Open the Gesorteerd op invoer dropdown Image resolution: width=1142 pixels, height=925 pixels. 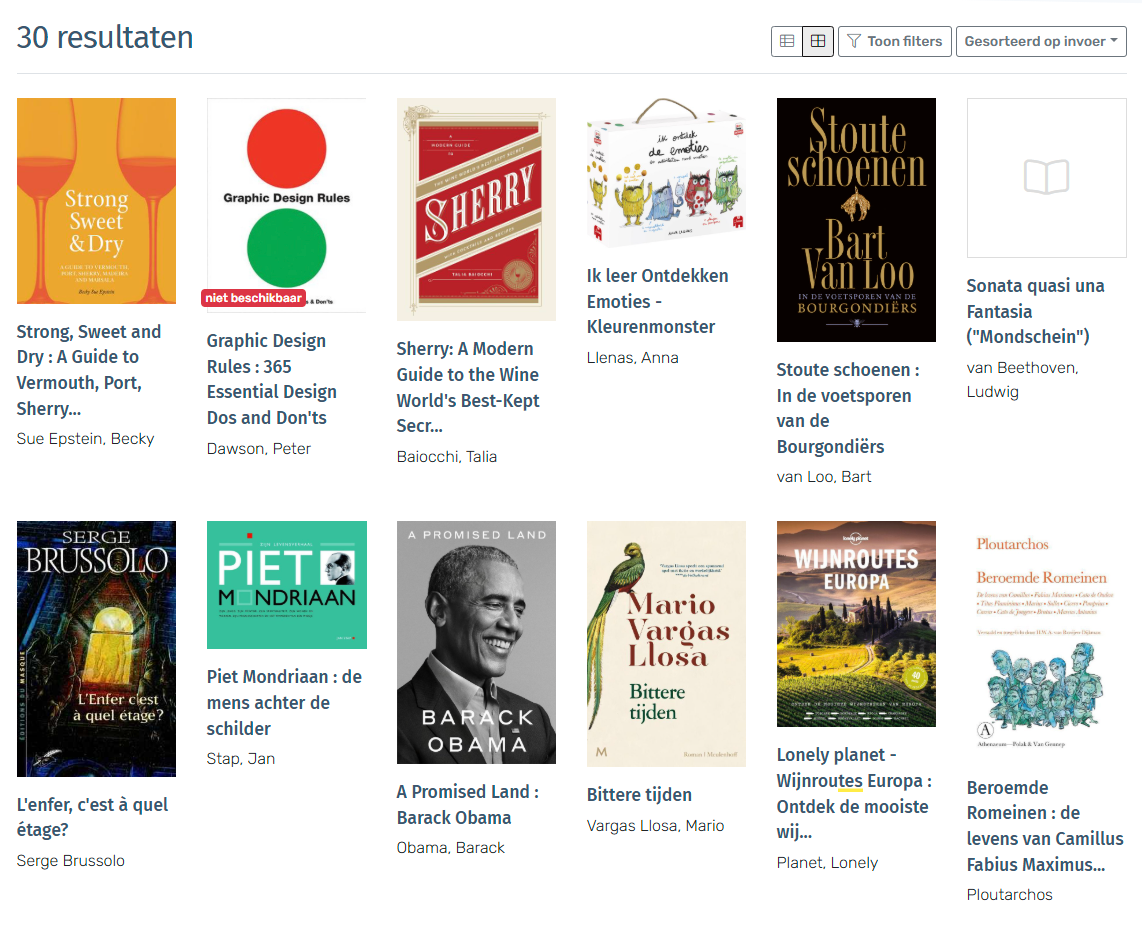tap(1041, 41)
